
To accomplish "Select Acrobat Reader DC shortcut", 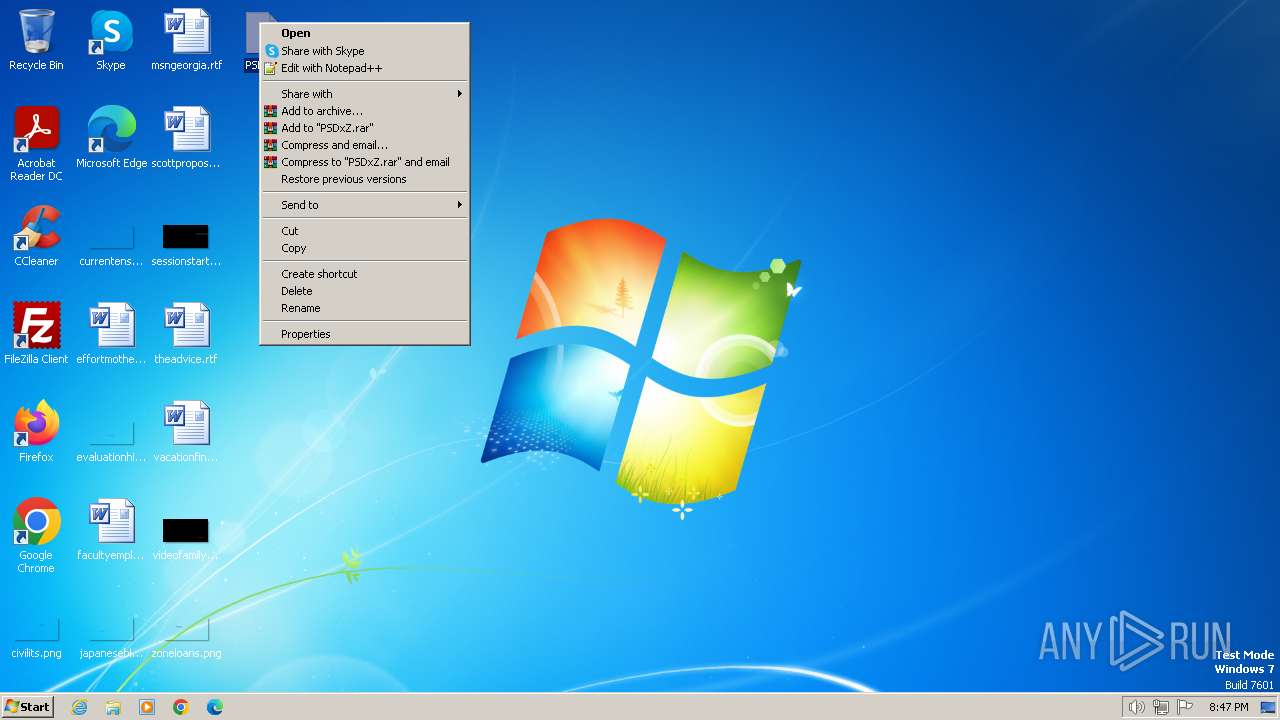I will (x=36, y=144).
